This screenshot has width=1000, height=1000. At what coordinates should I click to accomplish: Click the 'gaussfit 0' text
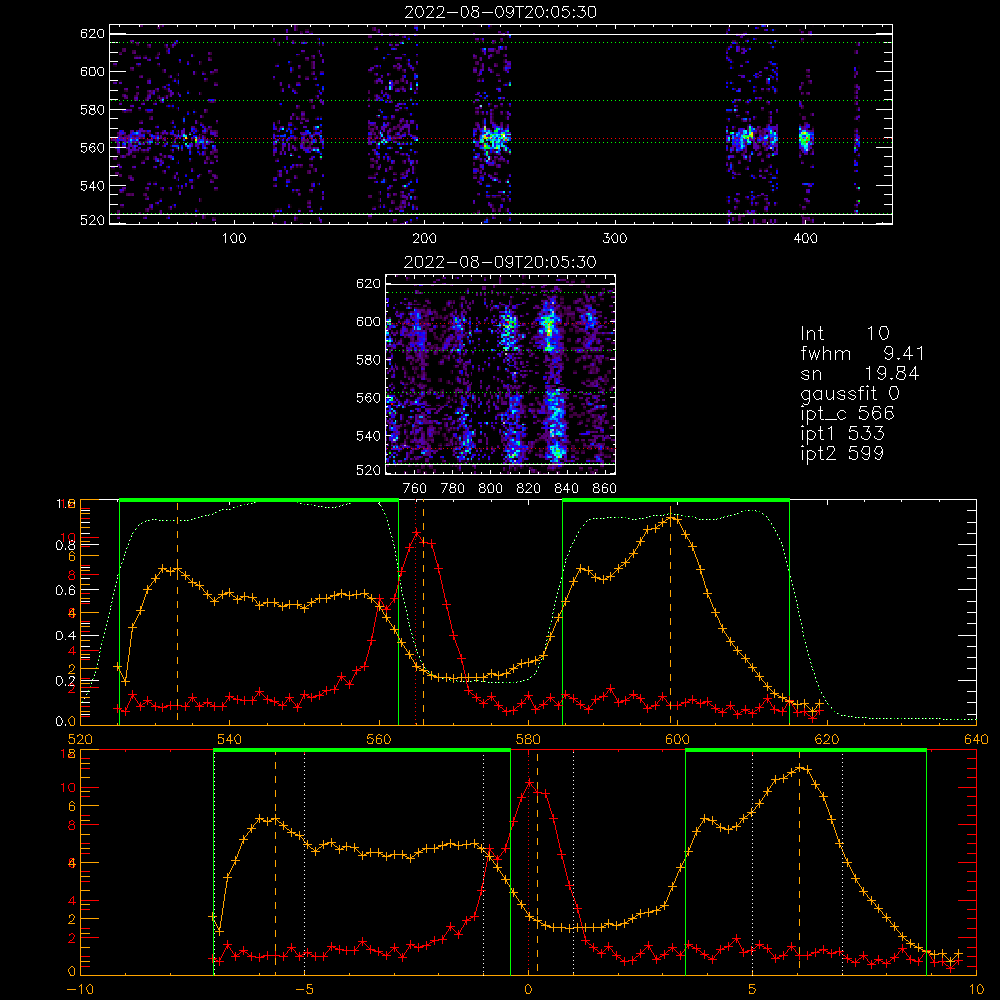coord(849,393)
